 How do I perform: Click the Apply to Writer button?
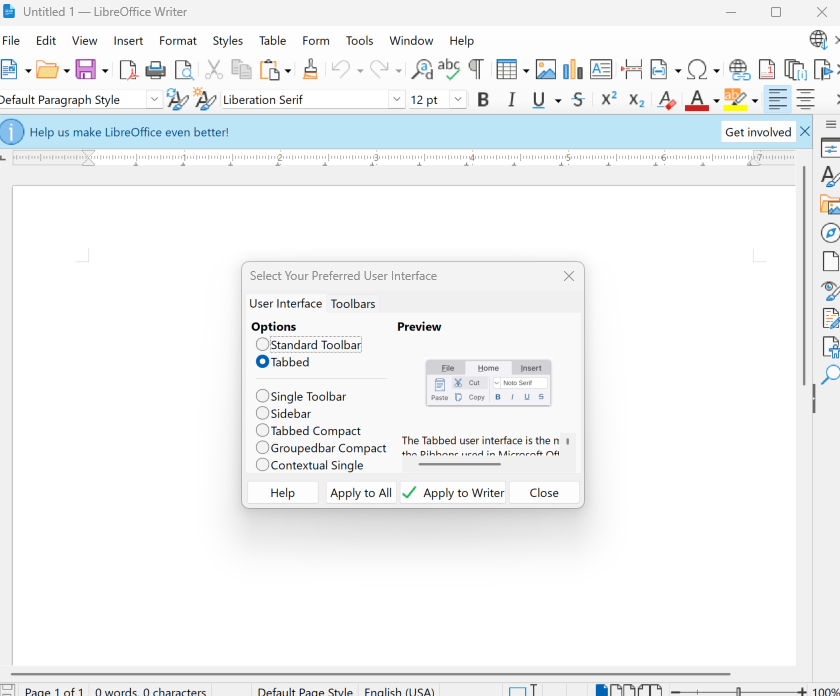click(x=453, y=492)
